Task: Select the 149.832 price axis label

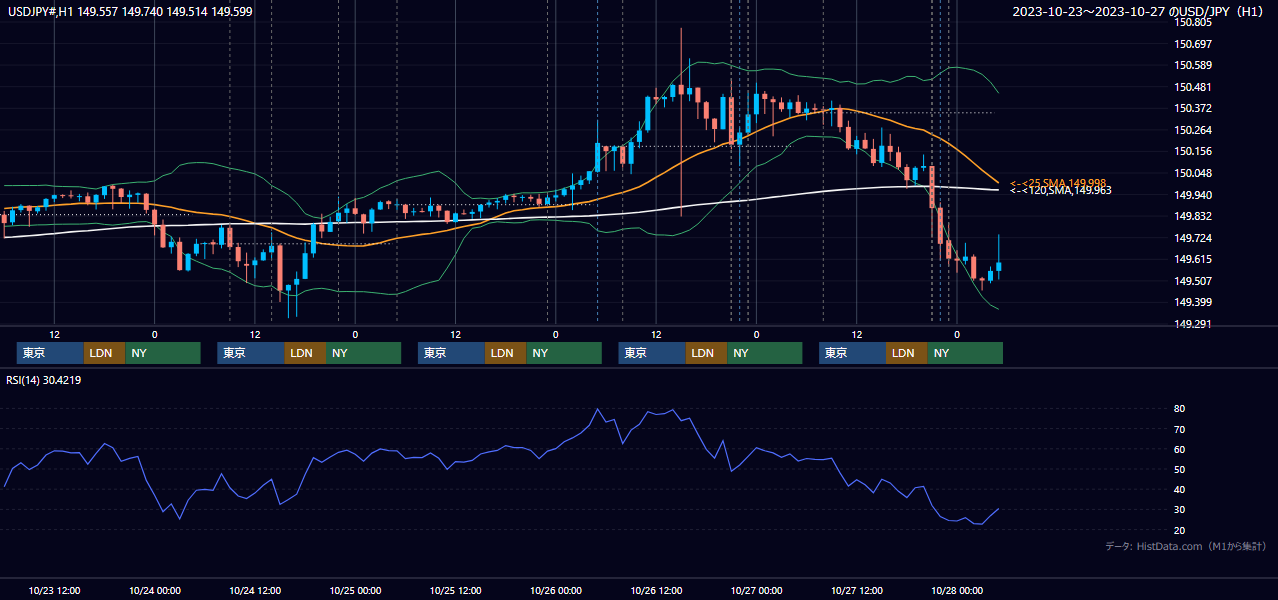Action: [1192, 216]
